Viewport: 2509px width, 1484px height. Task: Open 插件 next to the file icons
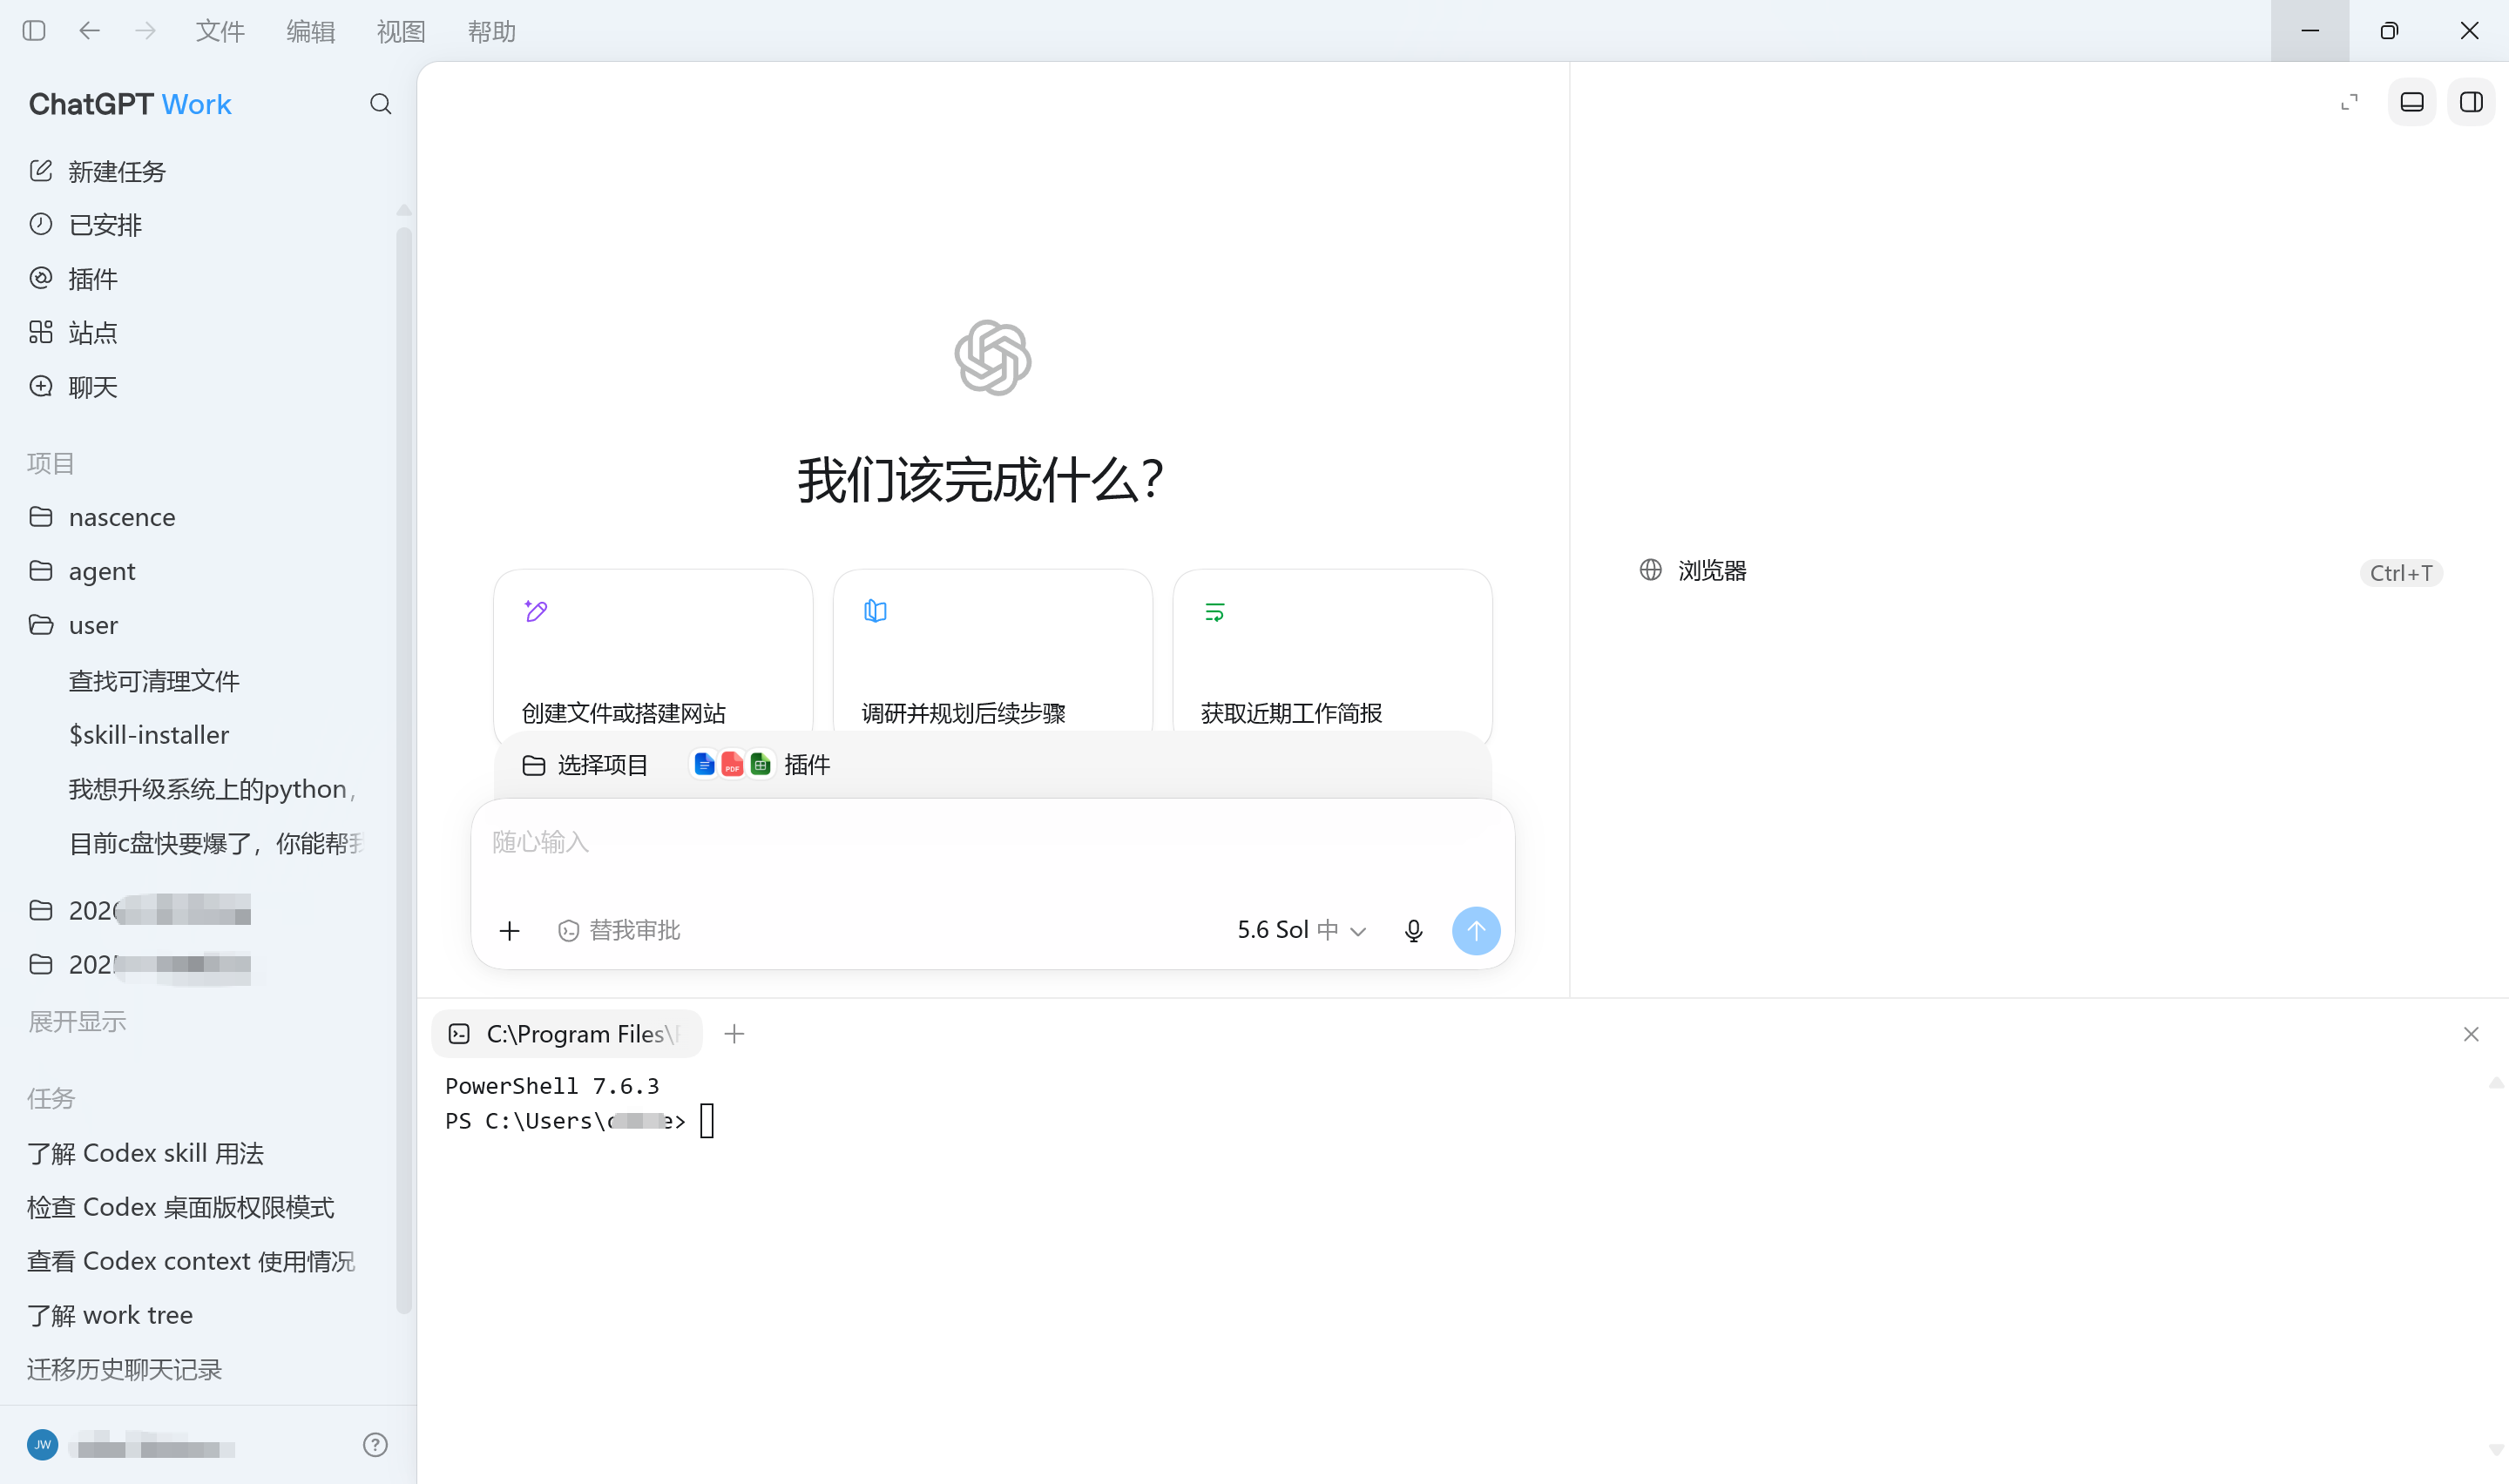(x=761, y=765)
